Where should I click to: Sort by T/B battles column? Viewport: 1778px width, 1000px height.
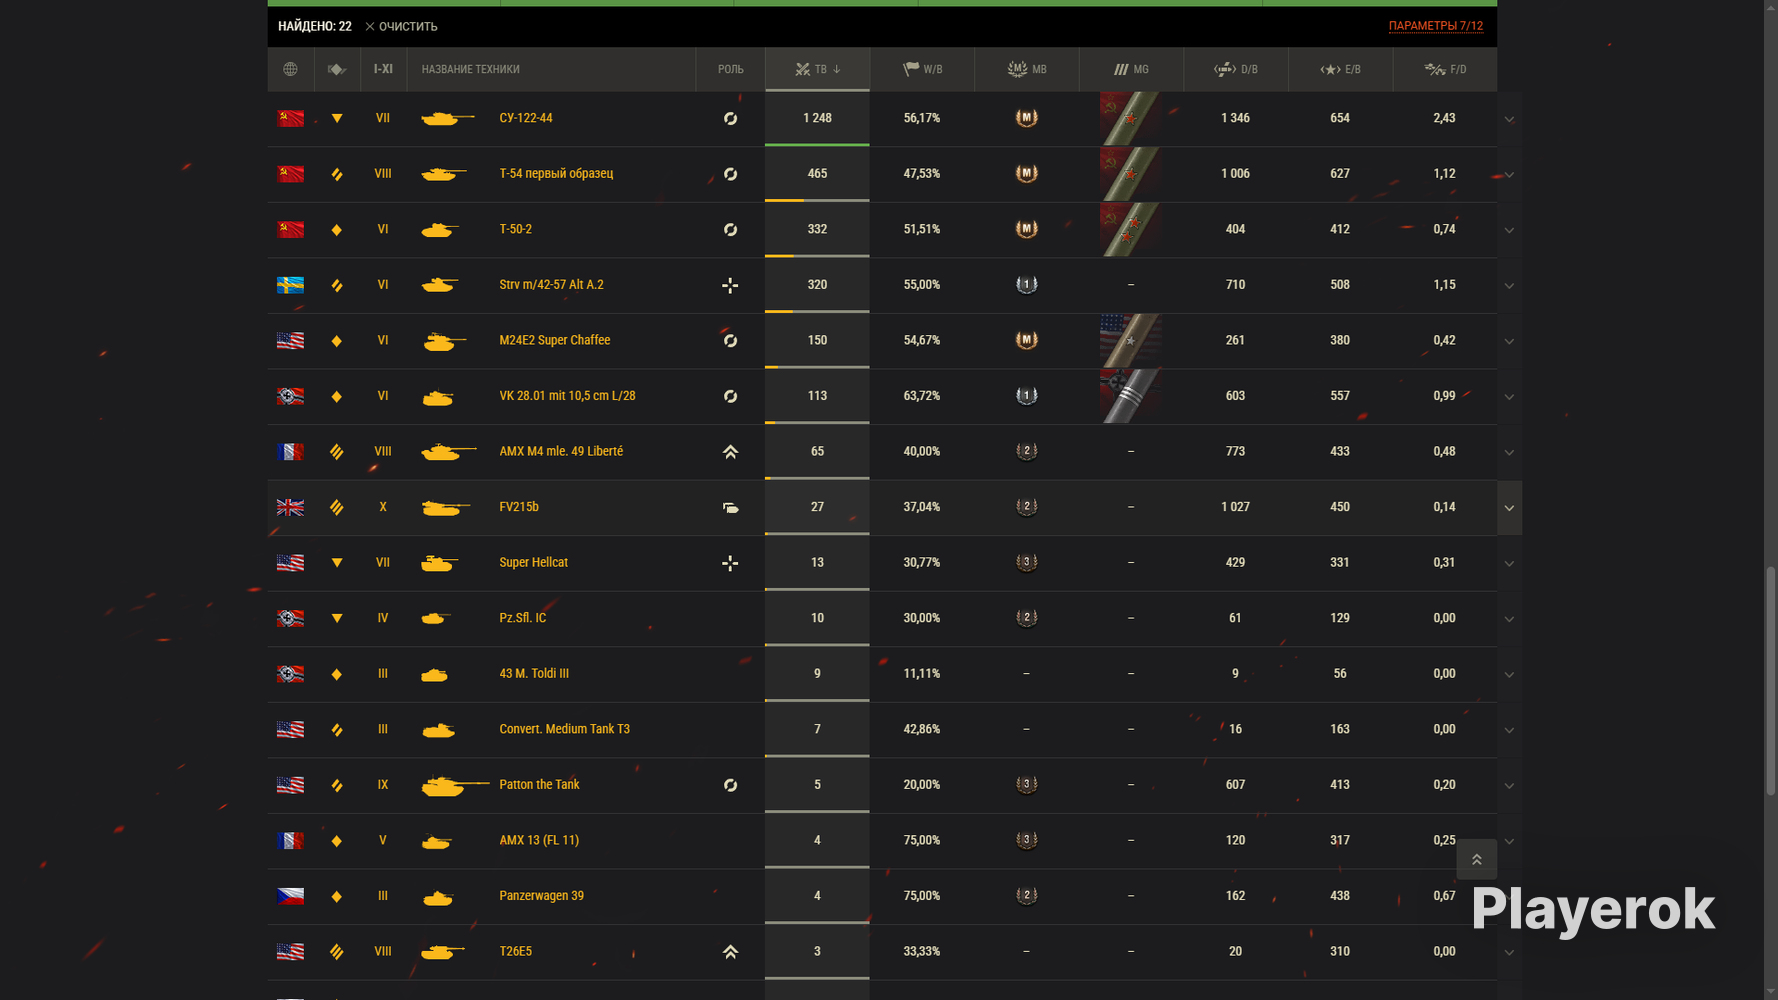pyautogui.click(x=817, y=69)
